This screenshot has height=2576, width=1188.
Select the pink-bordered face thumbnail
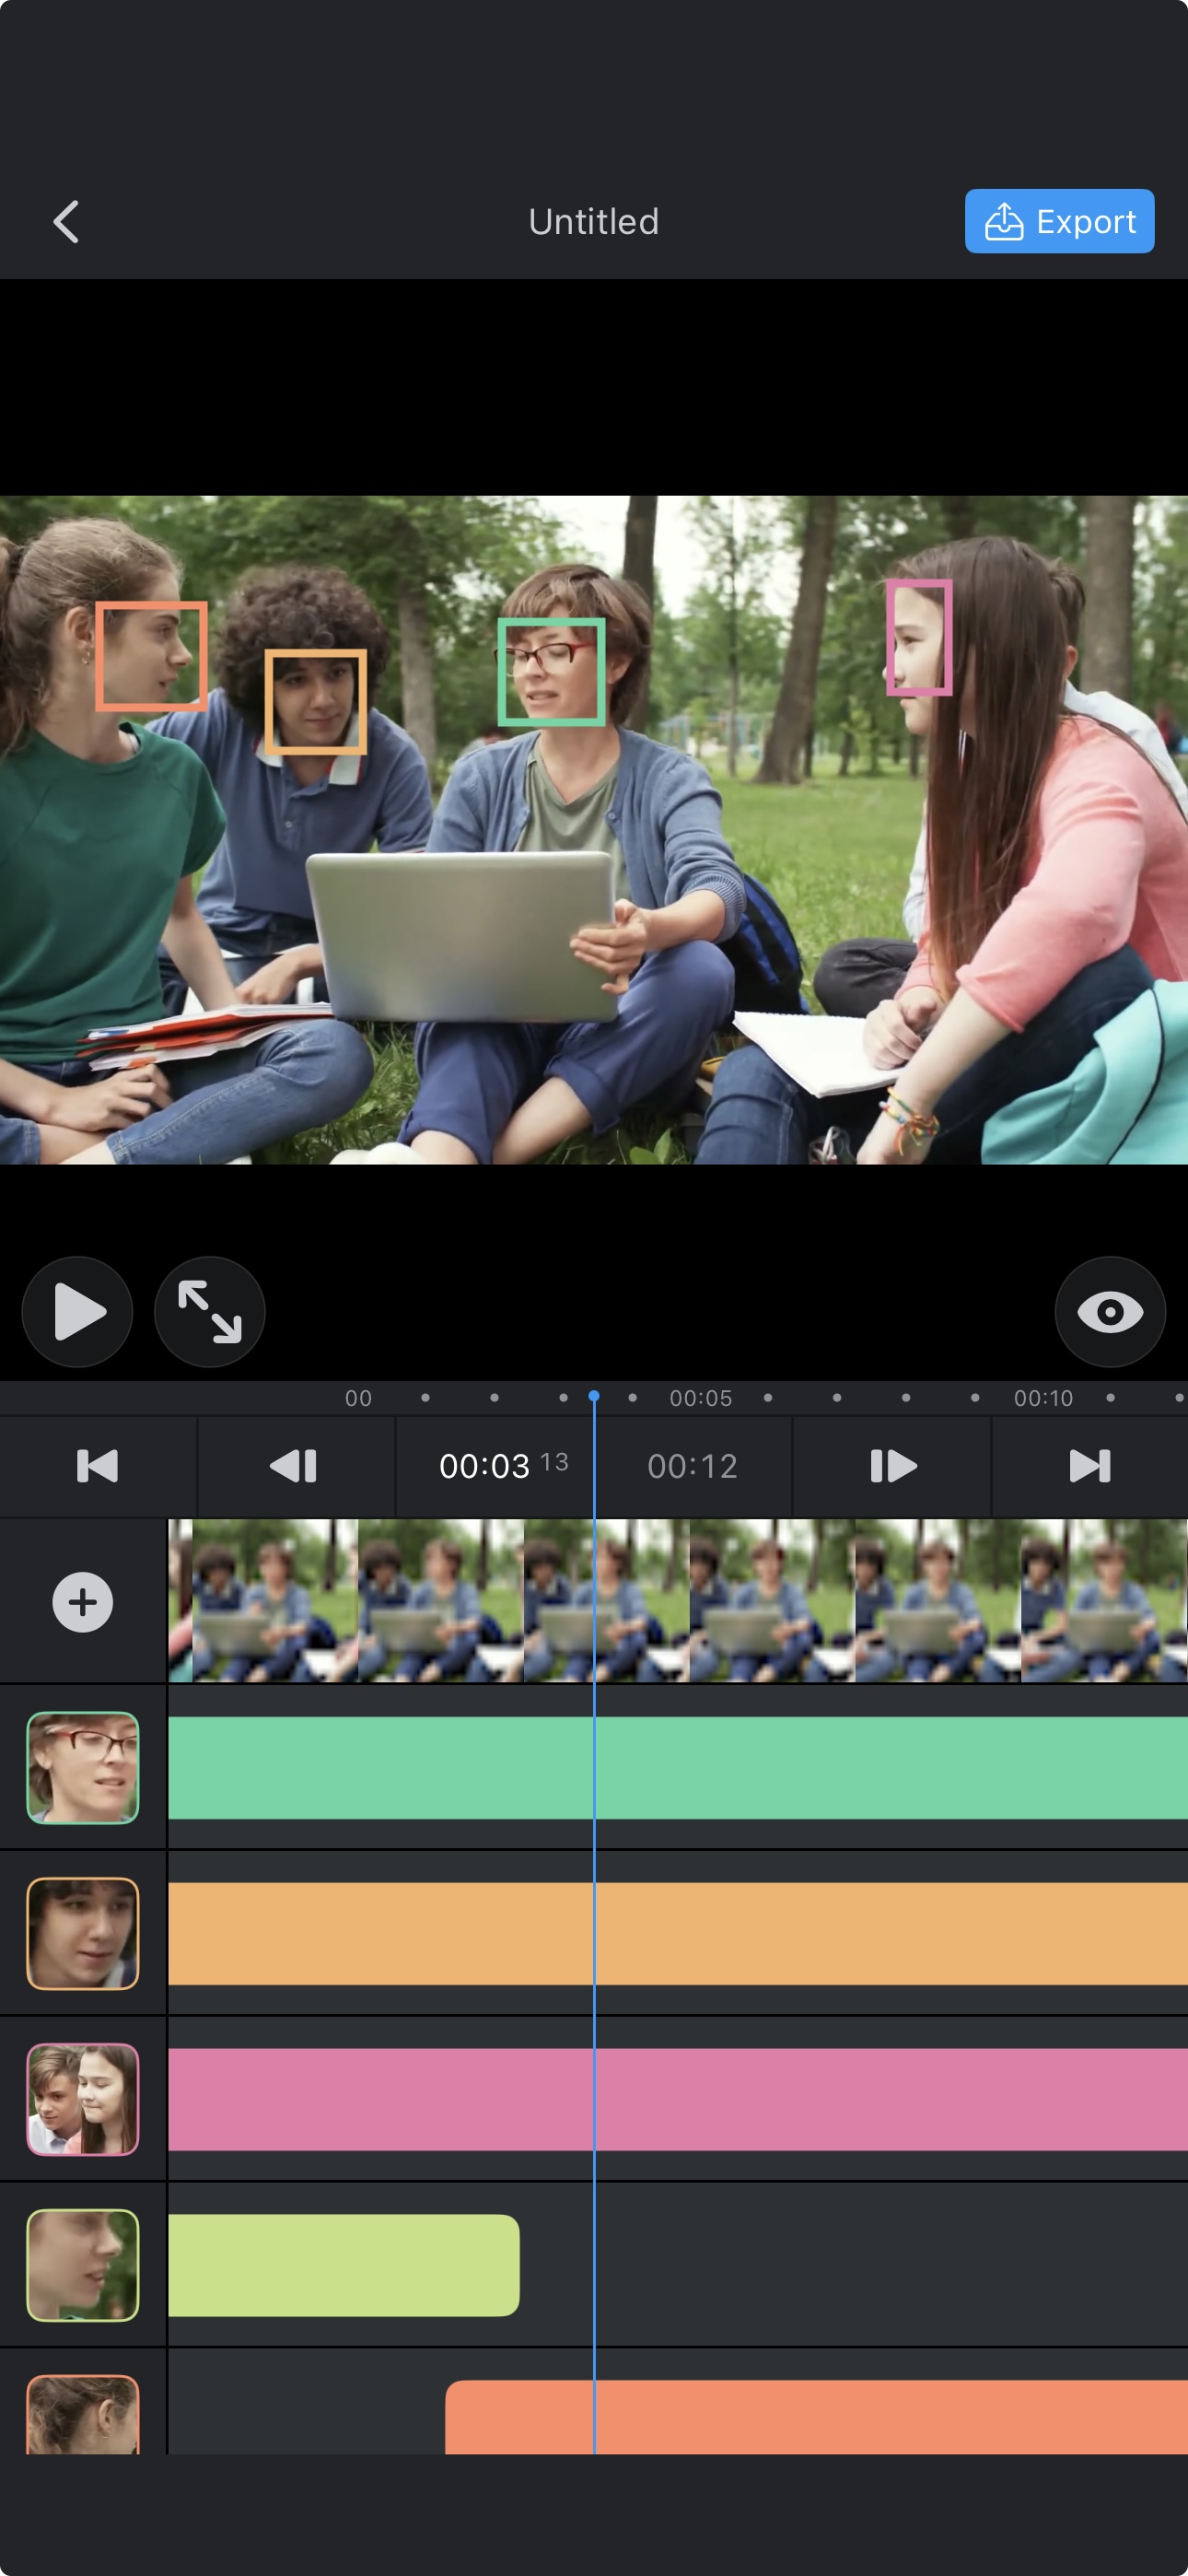tap(82, 2099)
